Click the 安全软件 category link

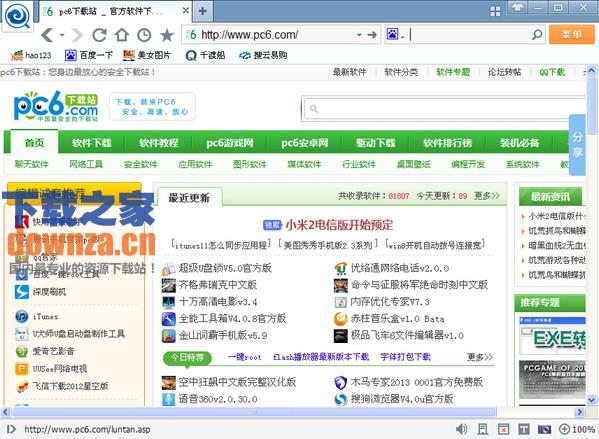(x=141, y=164)
